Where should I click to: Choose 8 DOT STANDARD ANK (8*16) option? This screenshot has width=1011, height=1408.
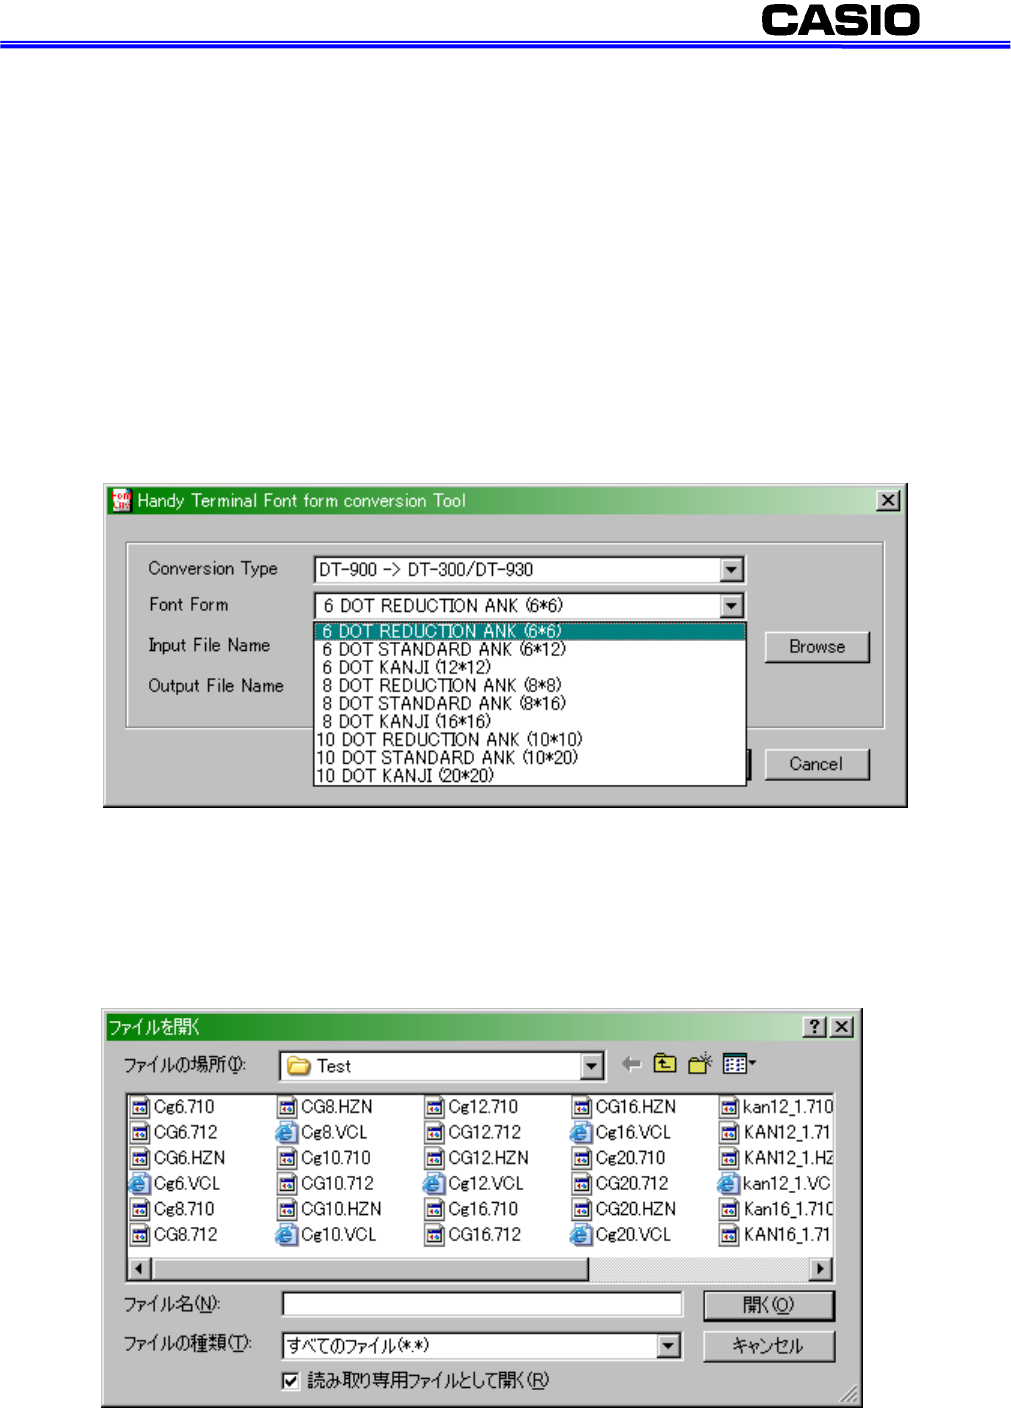(530, 704)
